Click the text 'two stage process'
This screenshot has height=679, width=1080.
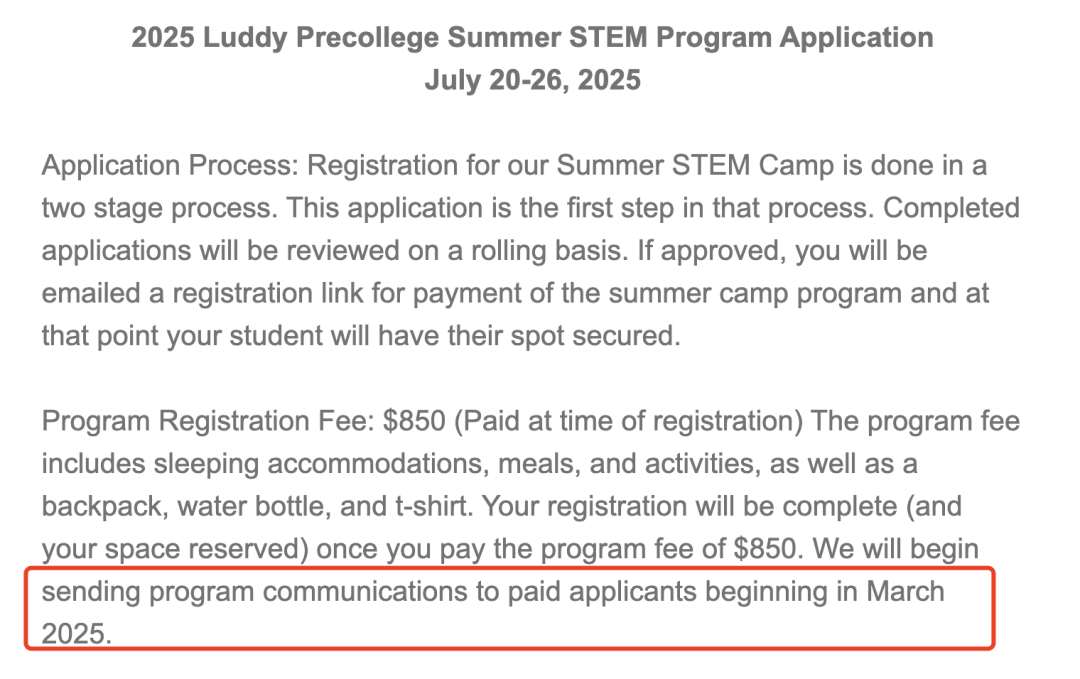pyautogui.click(x=159, y=209)
